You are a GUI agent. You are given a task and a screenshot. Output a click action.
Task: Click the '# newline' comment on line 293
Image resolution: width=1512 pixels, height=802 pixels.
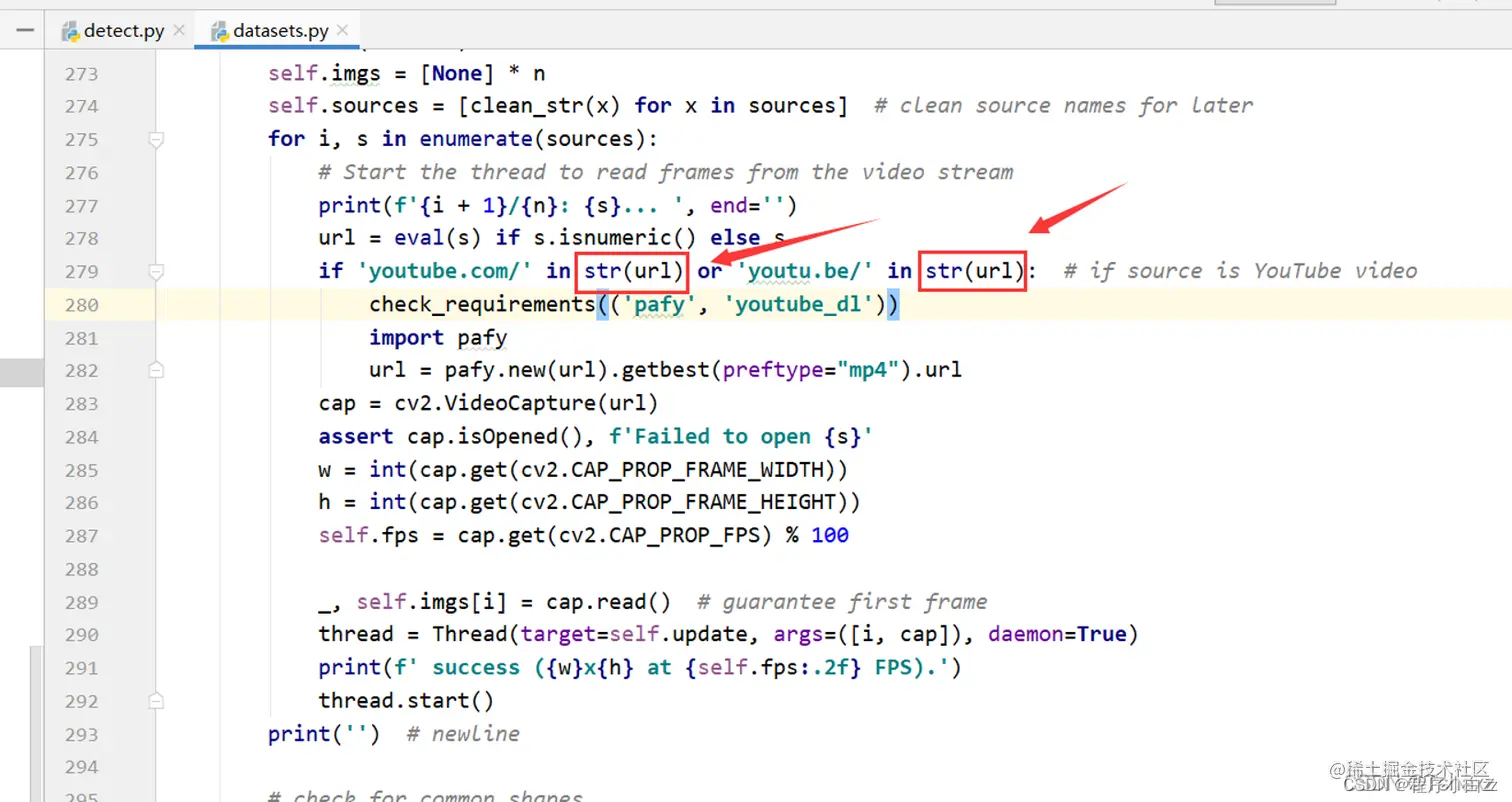[x=463, y=734]
